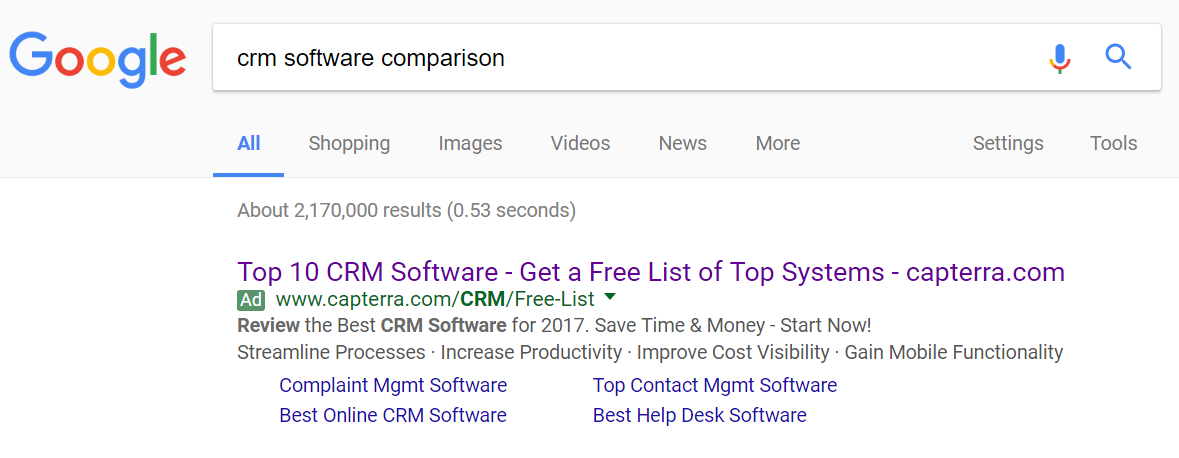Open the Top Contact Mgmt Software sitelink
Viewport: 1179px width, 458px height.
tap(714, 386)
